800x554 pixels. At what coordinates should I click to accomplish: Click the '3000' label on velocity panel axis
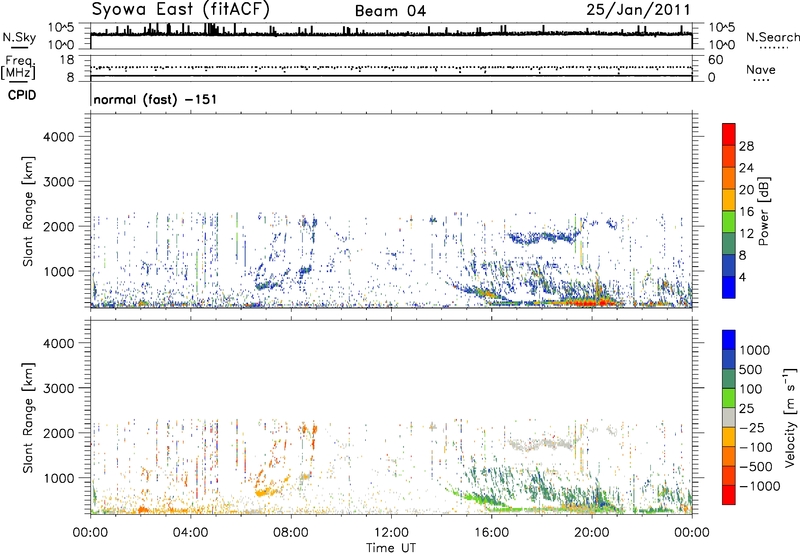(58, 389)
